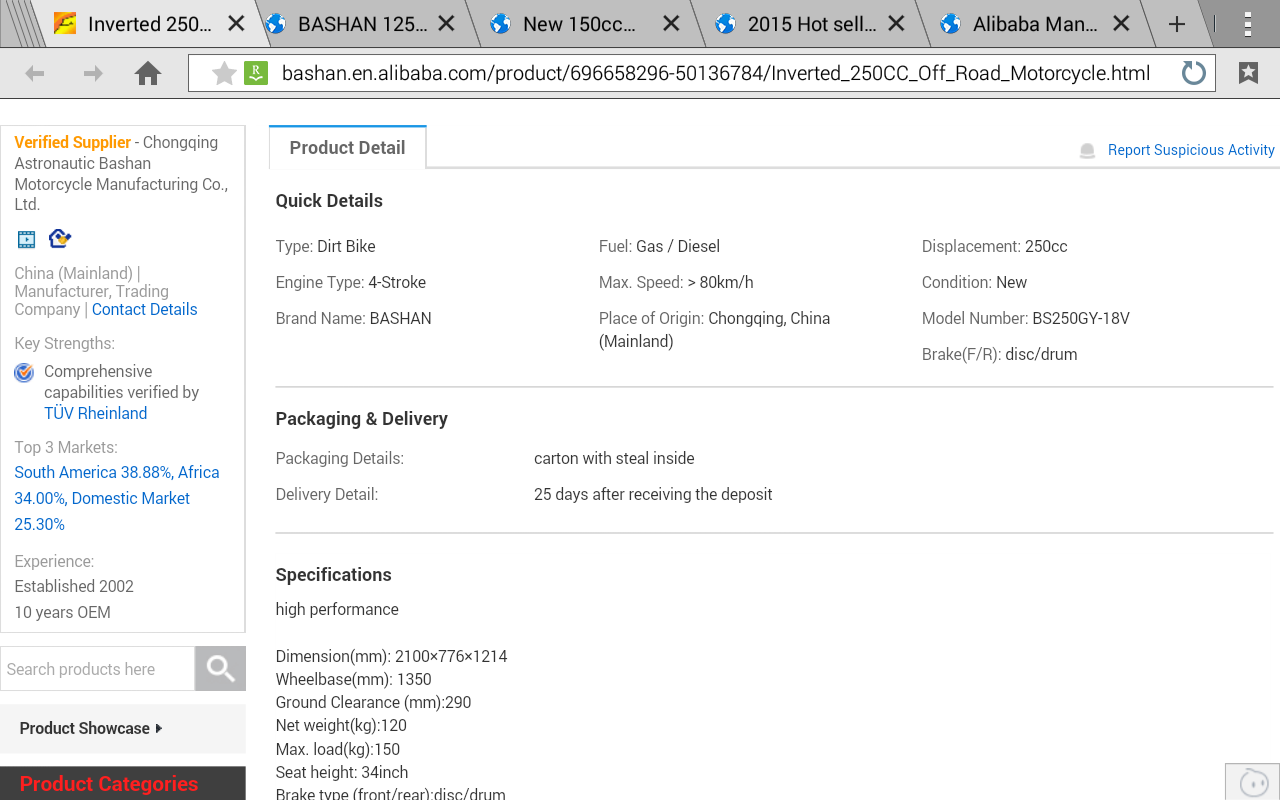Click the Delivery Detail 25 days text
Screen dimensions: 1280x800
653,494
